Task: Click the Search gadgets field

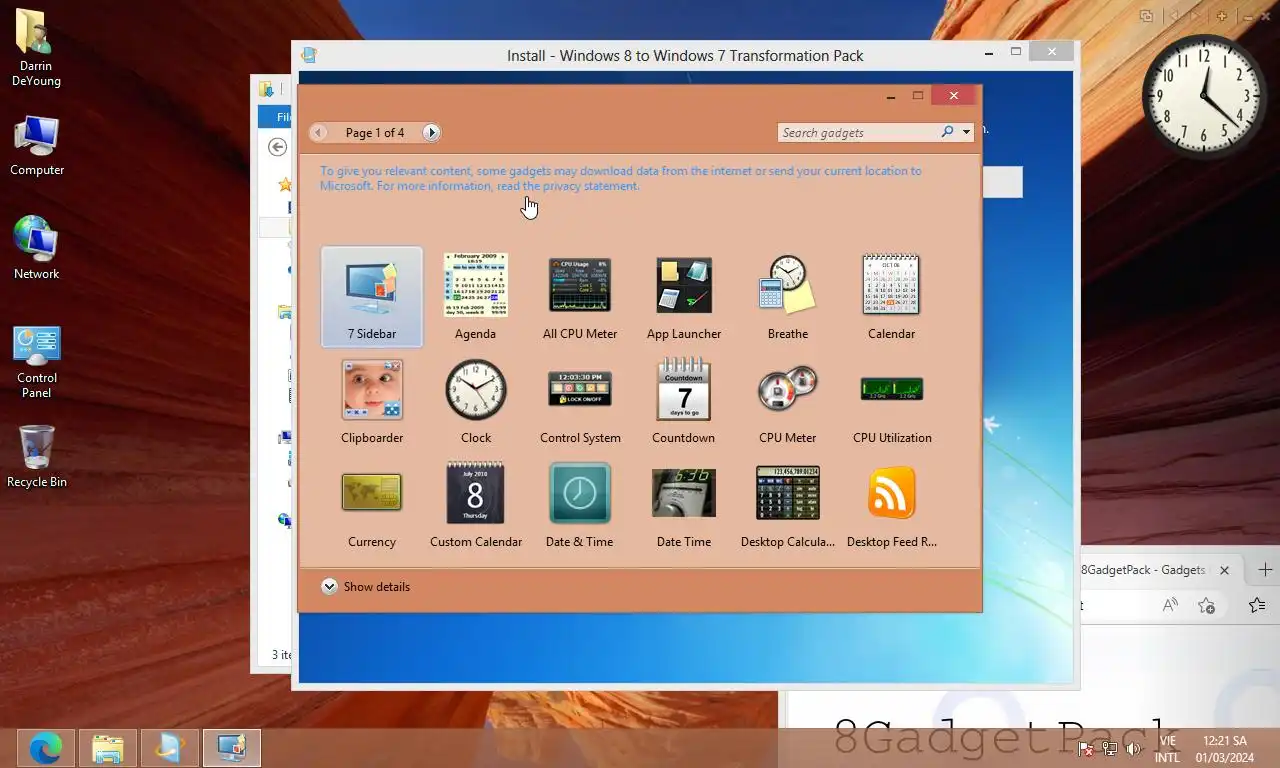Action: pos(858,132)
